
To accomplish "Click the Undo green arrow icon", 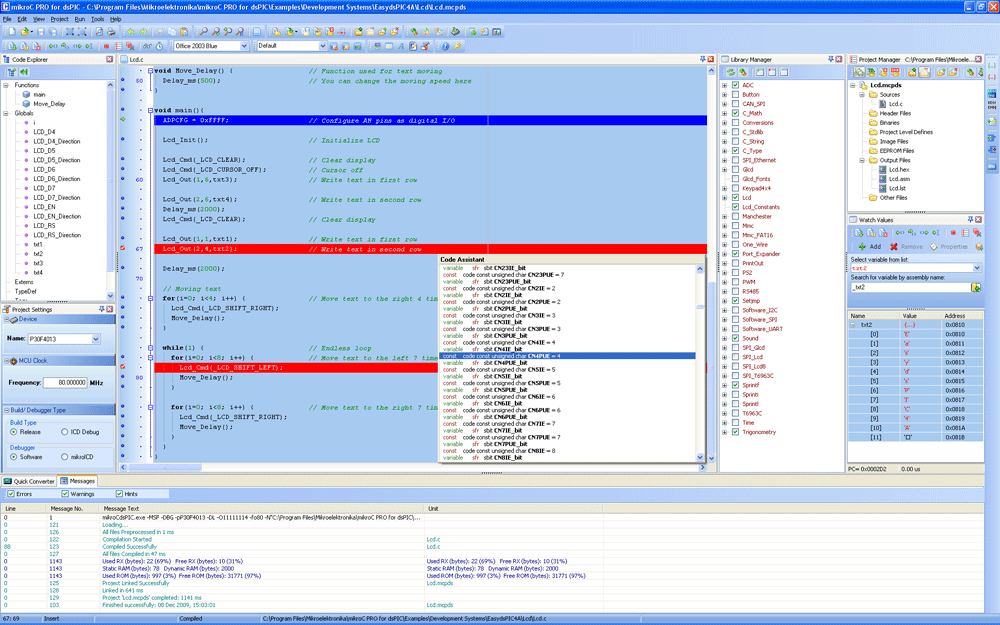I will click(131, 31).
